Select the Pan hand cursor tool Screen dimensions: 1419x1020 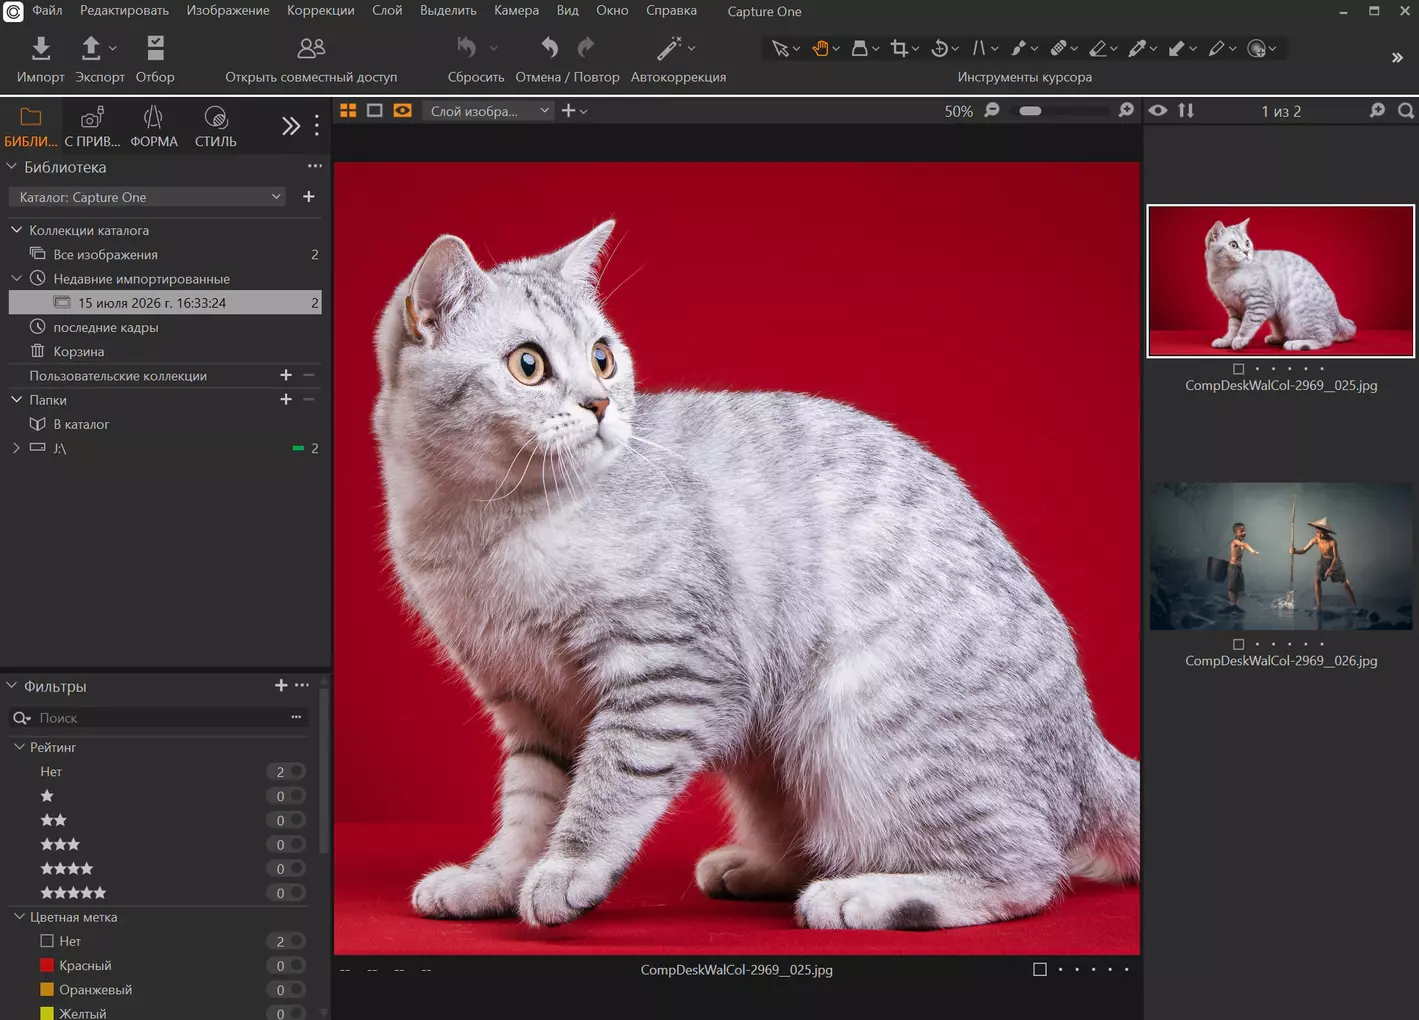click(820, 48)
